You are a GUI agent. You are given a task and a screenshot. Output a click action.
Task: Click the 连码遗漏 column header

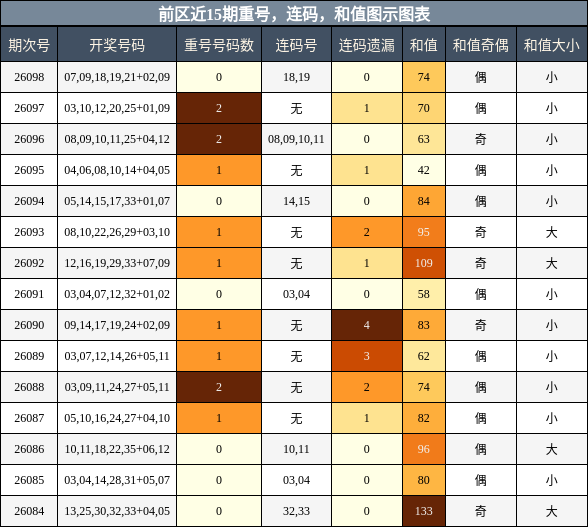coord(367,45)
